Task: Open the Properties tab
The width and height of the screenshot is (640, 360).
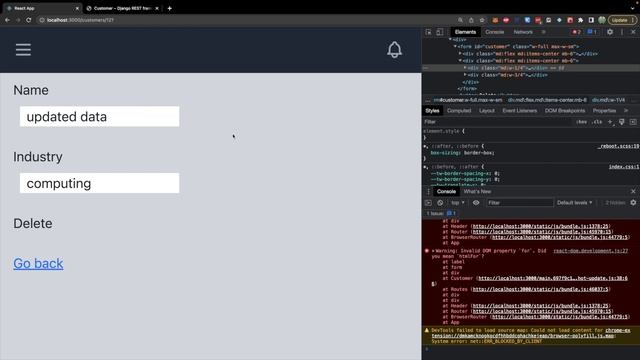Action: coord(604,111)
